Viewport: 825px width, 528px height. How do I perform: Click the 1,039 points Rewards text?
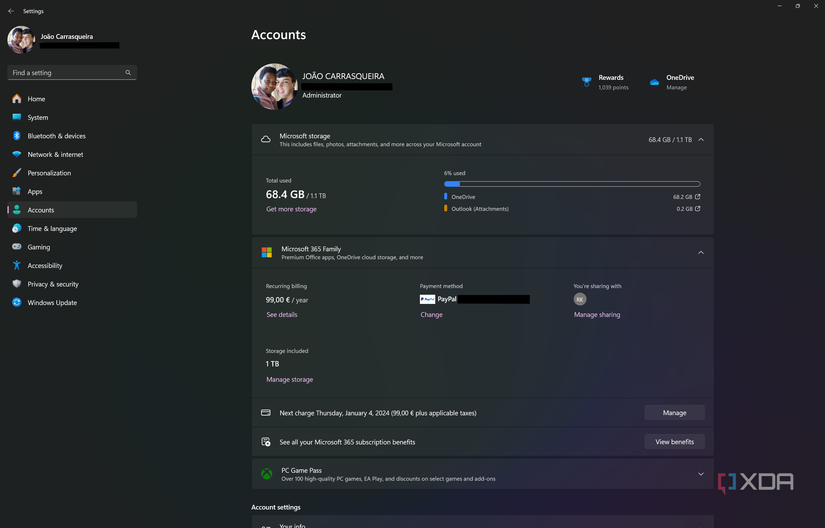(x=613, y=87)
